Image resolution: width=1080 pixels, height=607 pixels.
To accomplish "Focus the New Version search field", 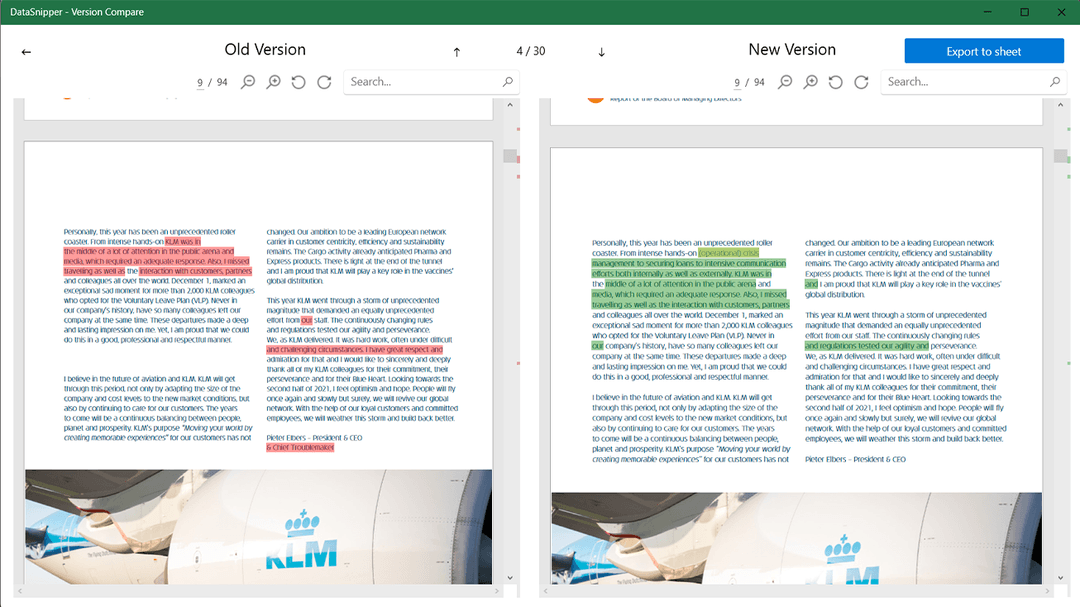I will point(958,82).
